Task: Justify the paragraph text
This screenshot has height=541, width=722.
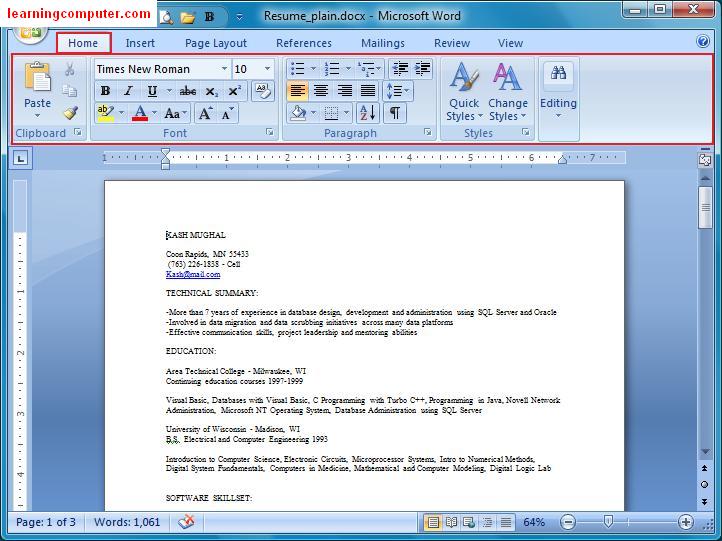Action: click(x=367, y=91)
